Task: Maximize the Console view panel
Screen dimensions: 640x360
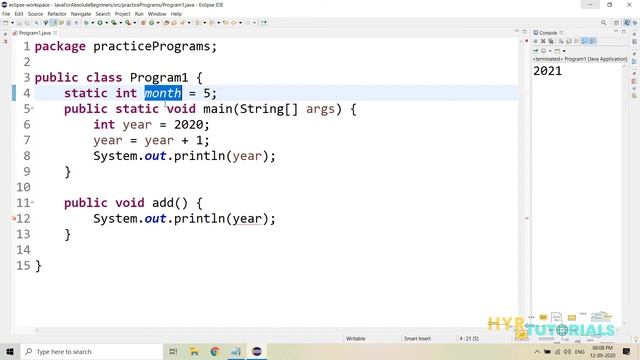Action: 624,31
